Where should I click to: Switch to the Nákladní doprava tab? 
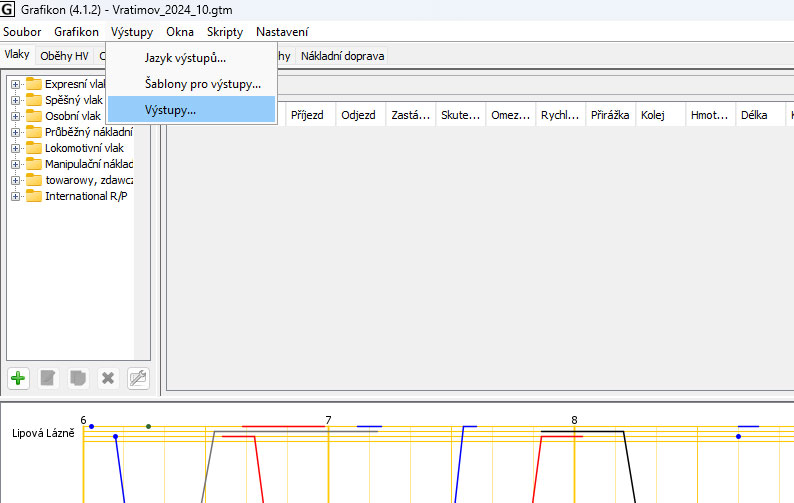pos(342,56)
